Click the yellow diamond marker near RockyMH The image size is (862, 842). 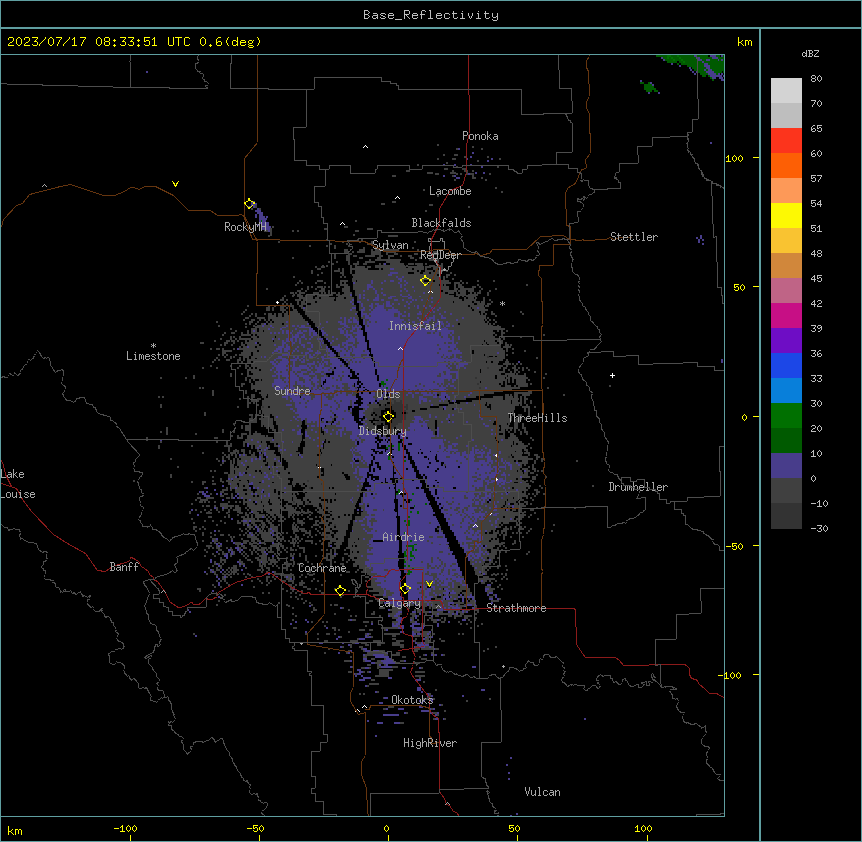[250, 204]
